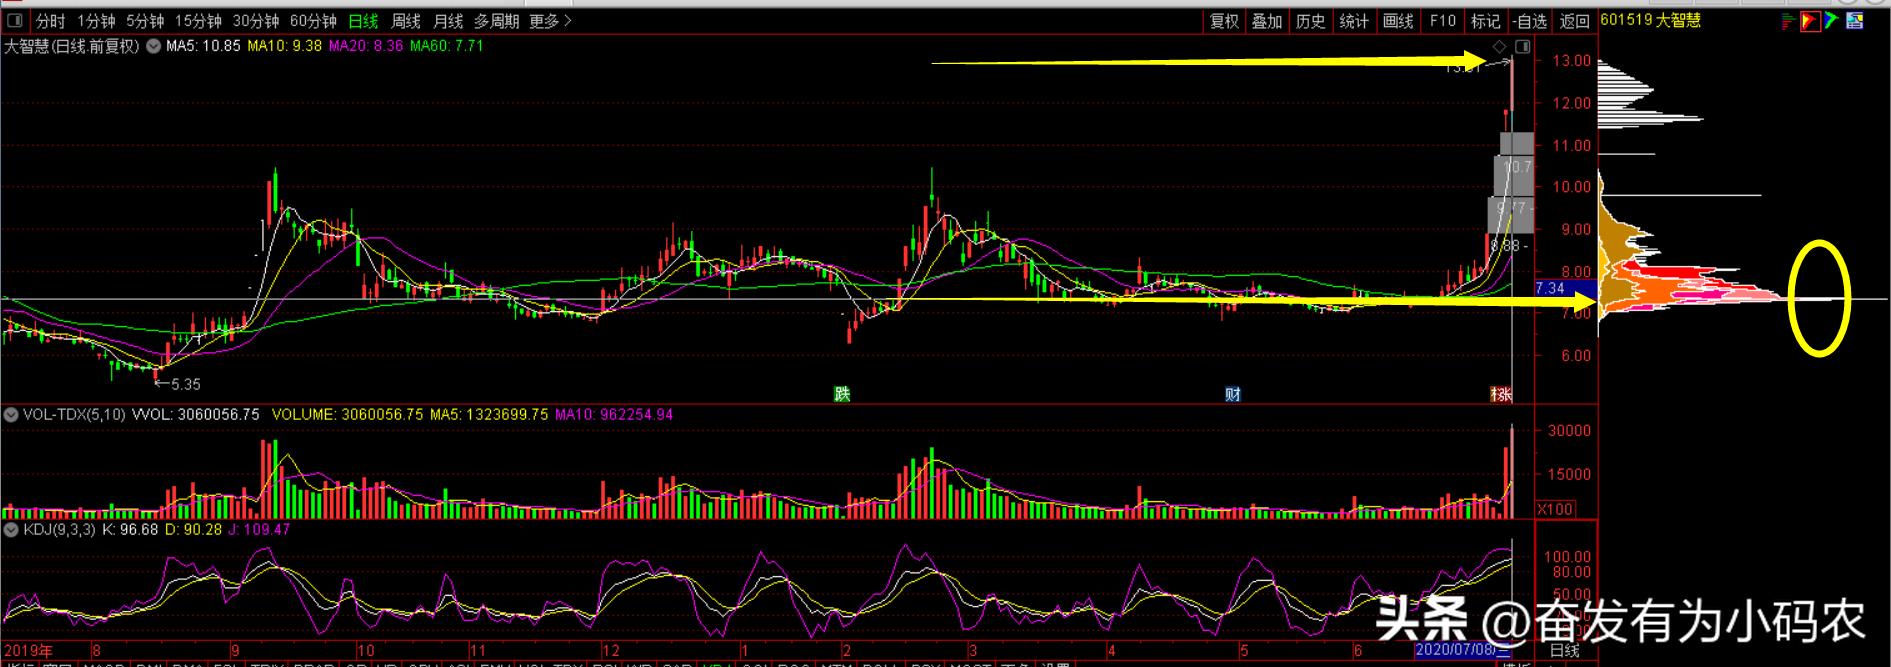The image size is (1891, 667).
Task: Click the green 跌 marker on the chart
Action: [843, 394]
